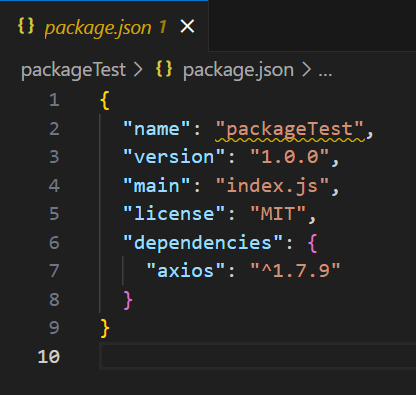Click the chevron after packageTest breadcrumb

pyautogui.click(x=138, y=70)
